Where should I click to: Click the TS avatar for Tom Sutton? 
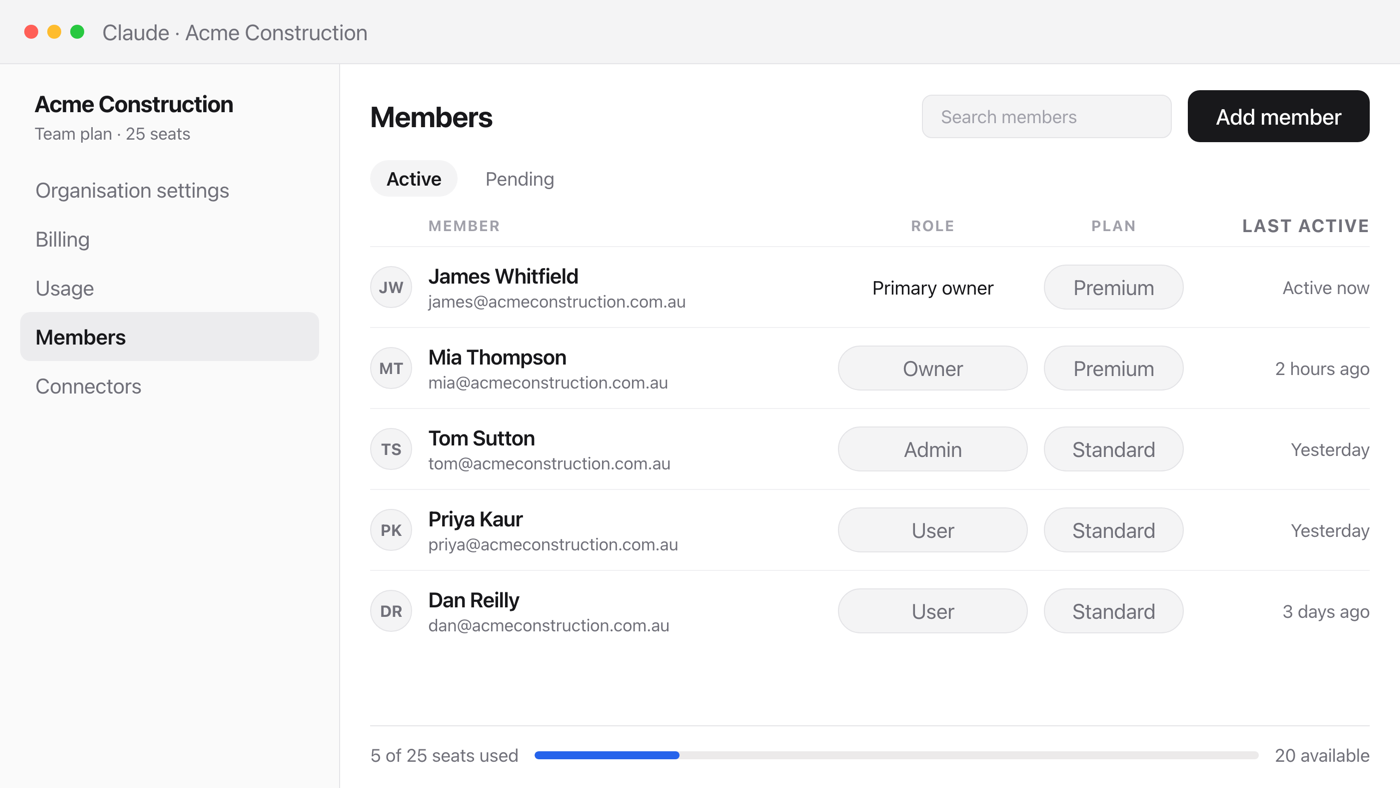click(391, 449)
